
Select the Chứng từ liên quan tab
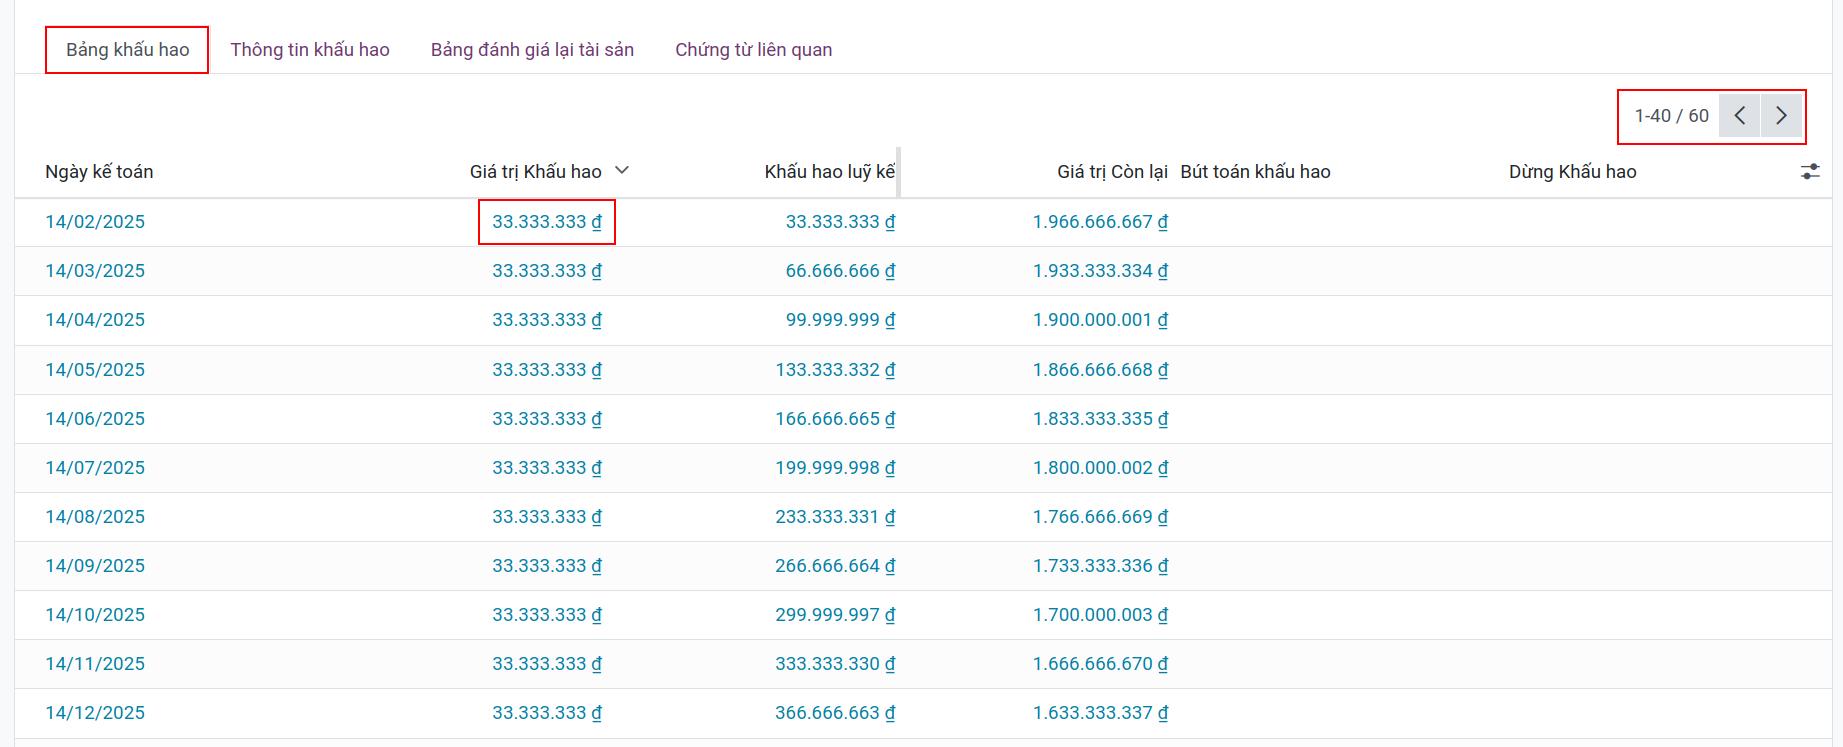(753, 50)
